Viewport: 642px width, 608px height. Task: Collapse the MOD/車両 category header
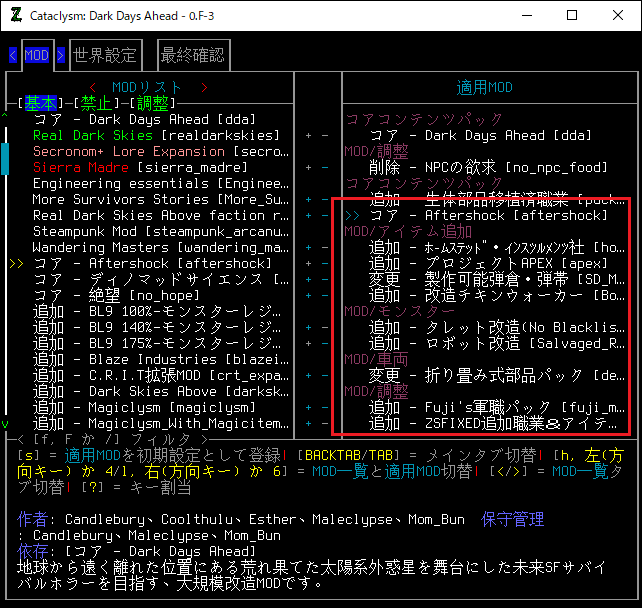click(x=376, y=359)
